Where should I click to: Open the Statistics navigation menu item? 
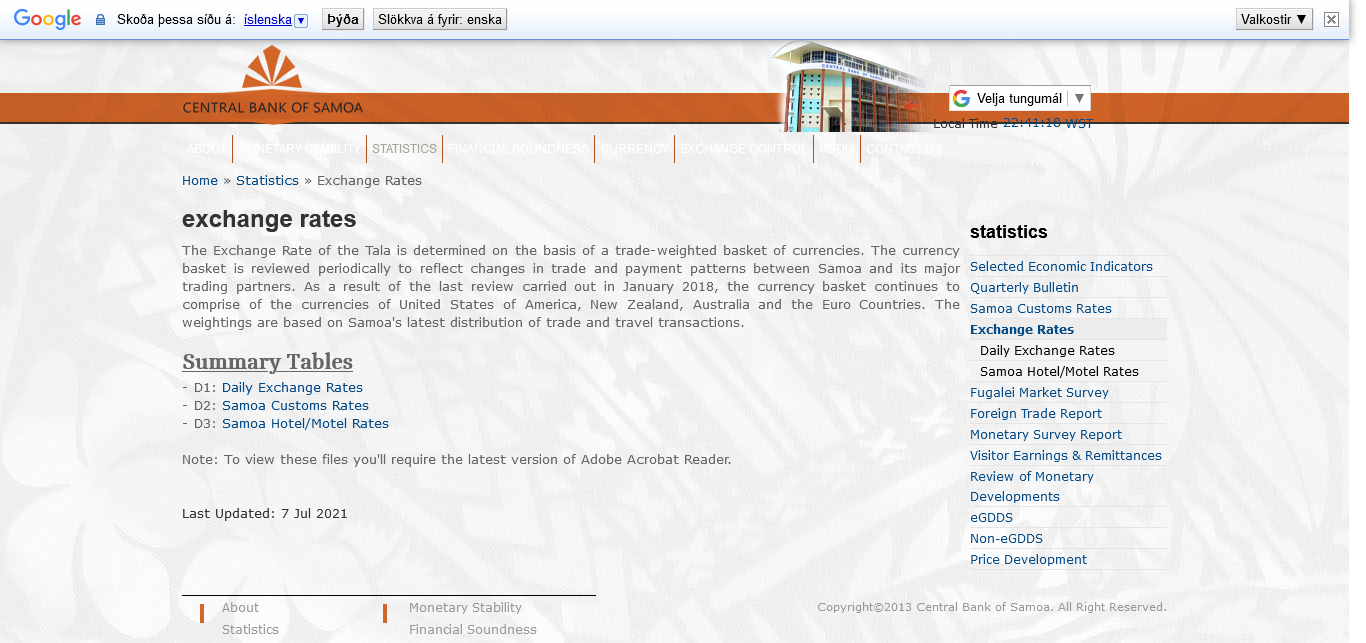[404, 149]
